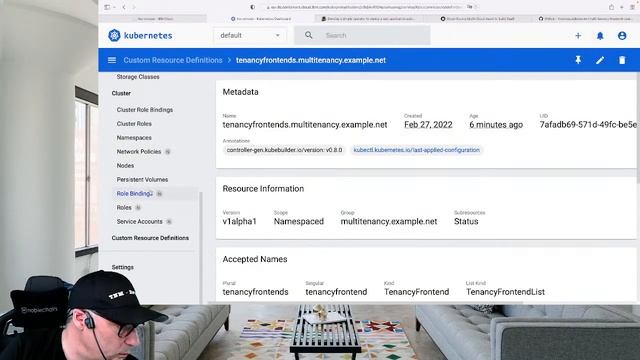
Task: Click the Namespaced scope value
Action: tap(299, 221)
